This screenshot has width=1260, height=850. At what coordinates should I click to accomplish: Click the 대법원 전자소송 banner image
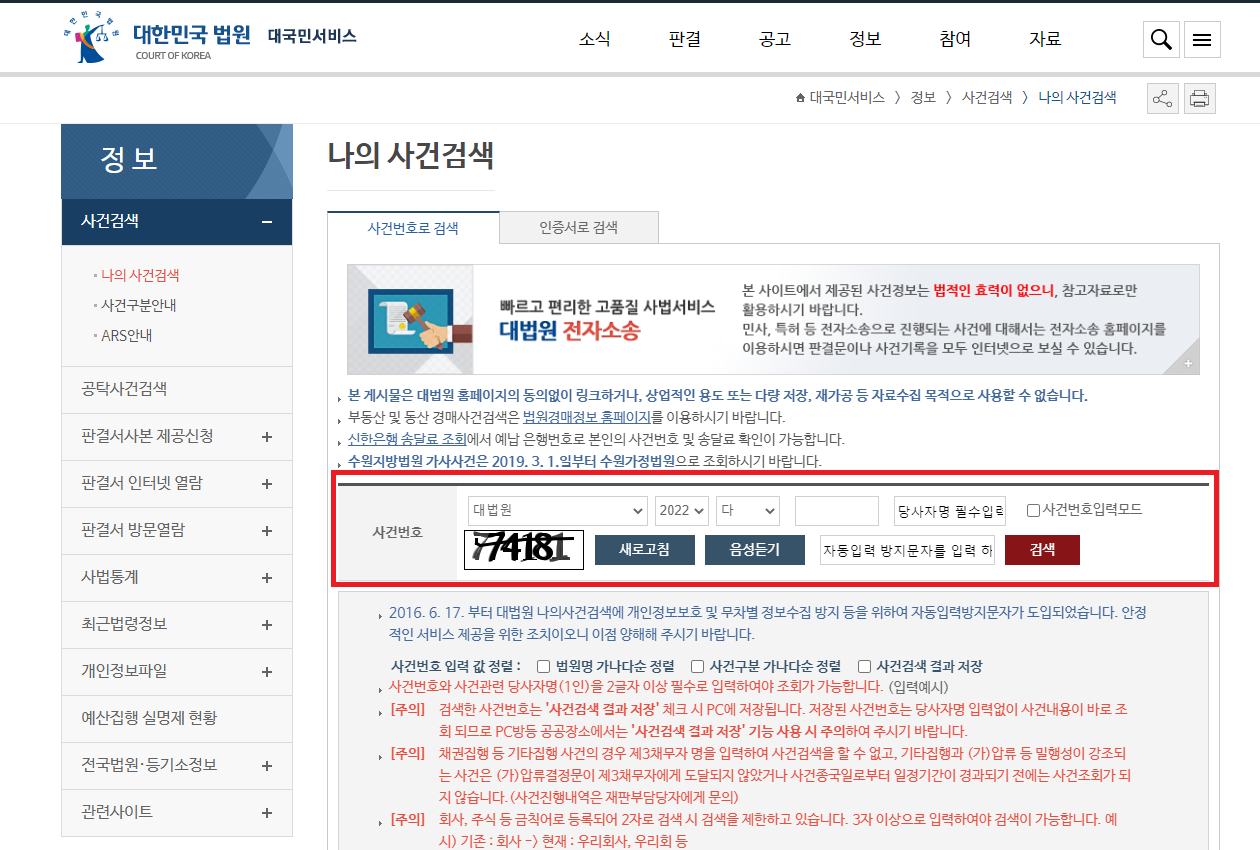[773, 319]
